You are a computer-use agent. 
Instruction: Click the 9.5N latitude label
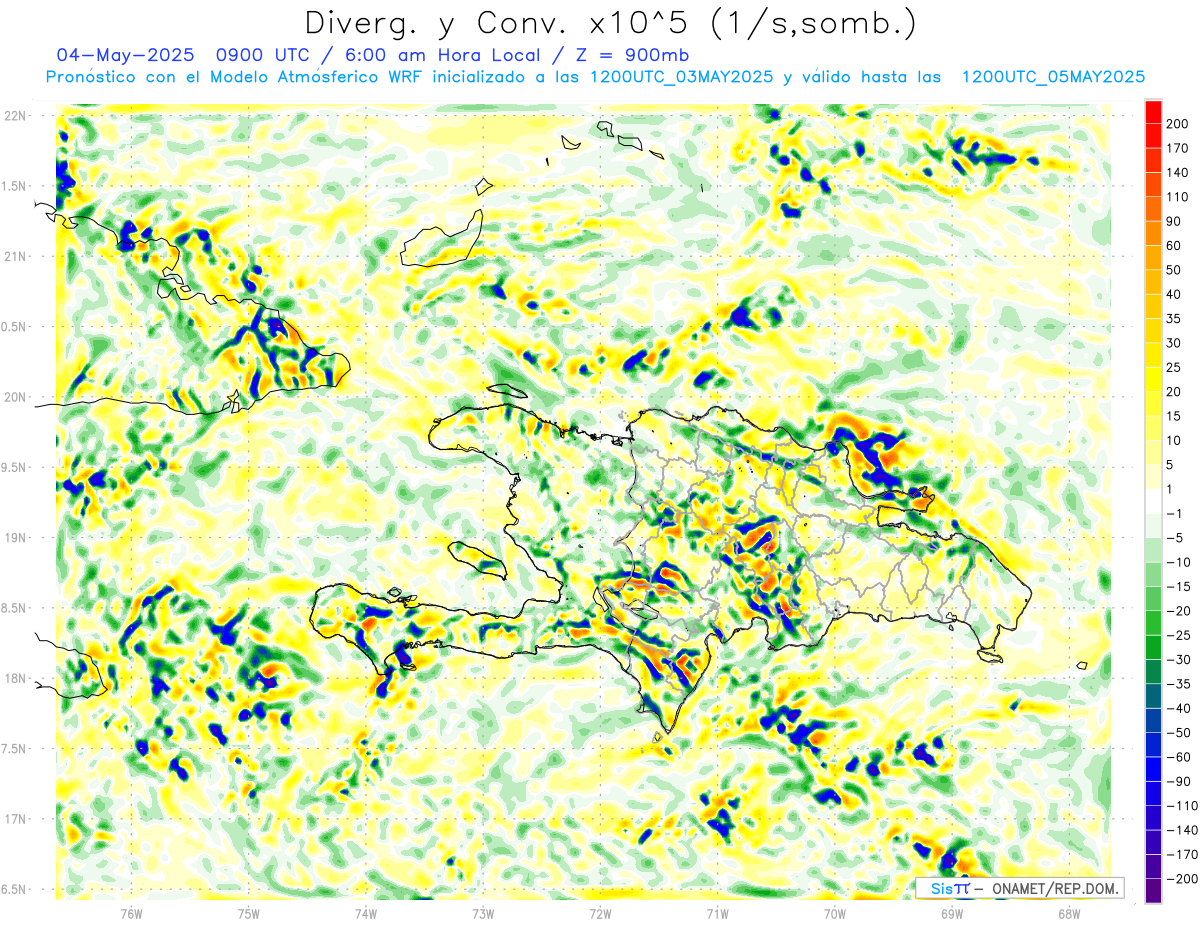coord(15,467)
